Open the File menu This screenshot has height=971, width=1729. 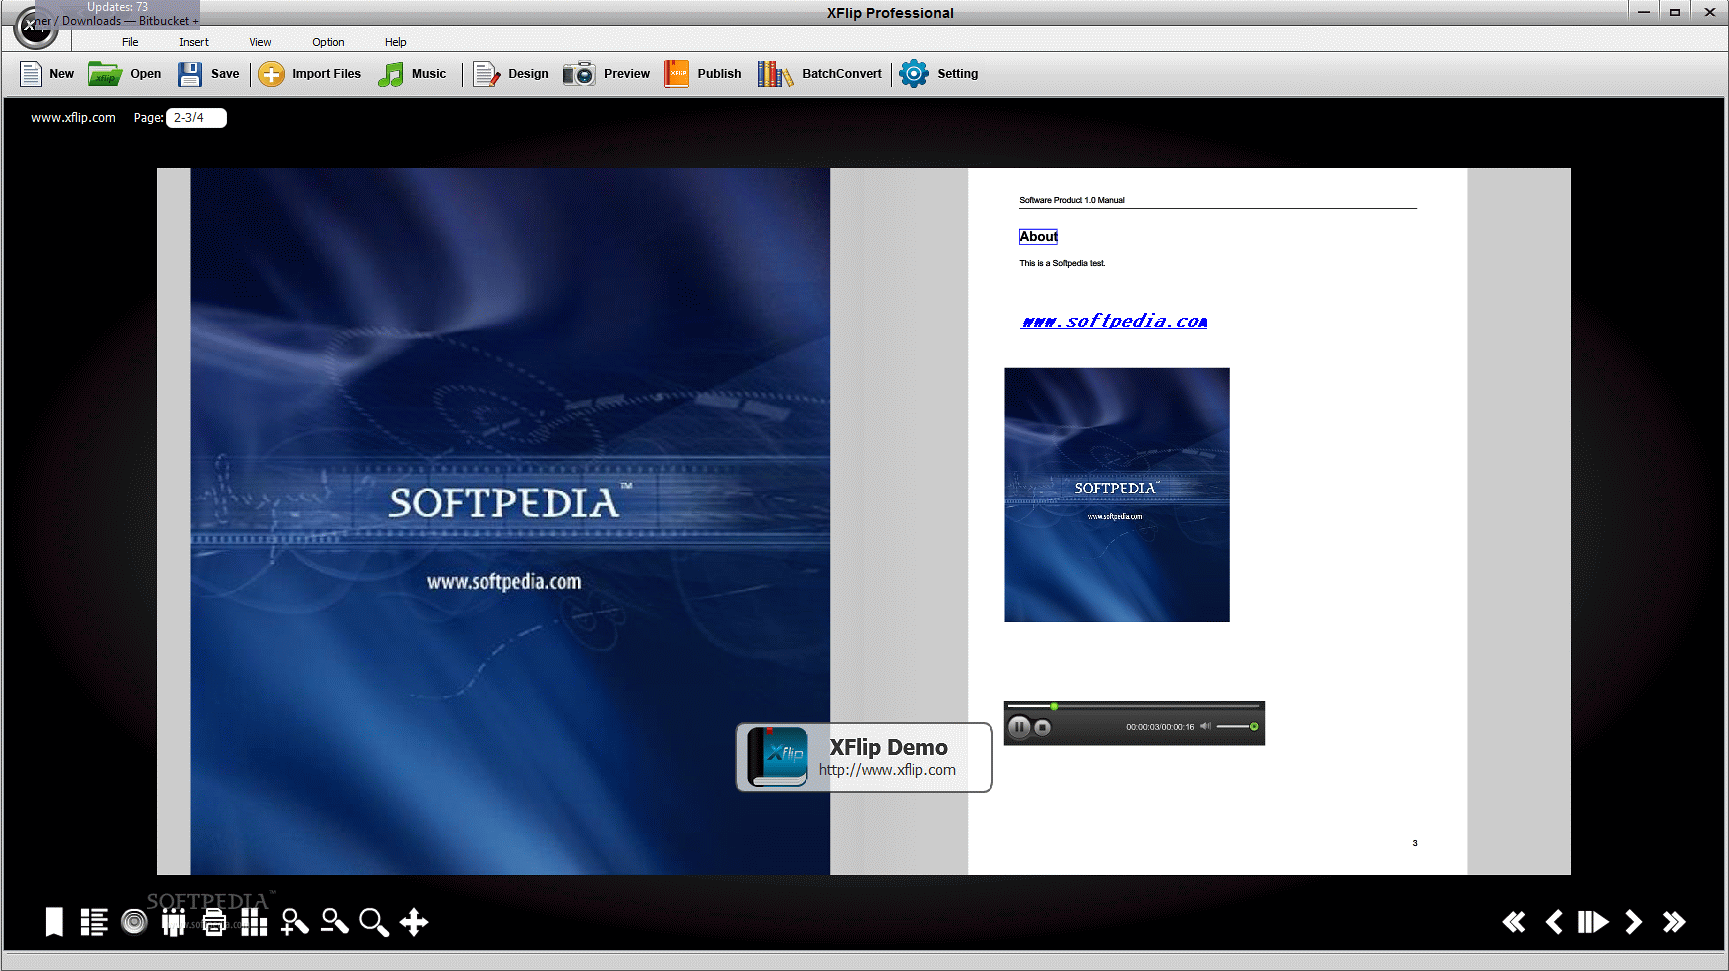130,42
